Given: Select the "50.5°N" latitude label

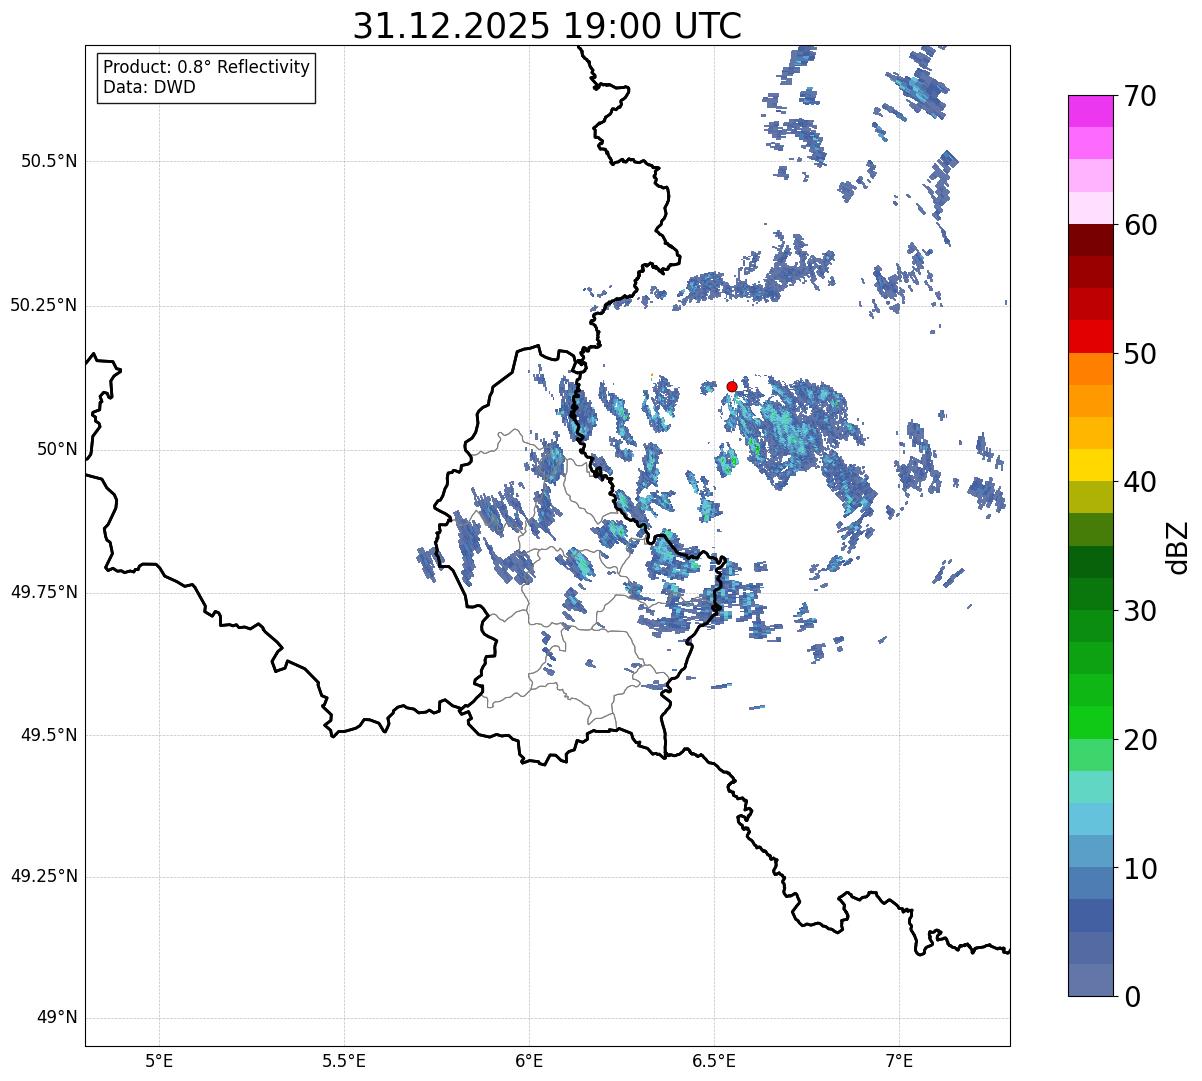Looking at the screenshot, I should click(x=49, y=161).
